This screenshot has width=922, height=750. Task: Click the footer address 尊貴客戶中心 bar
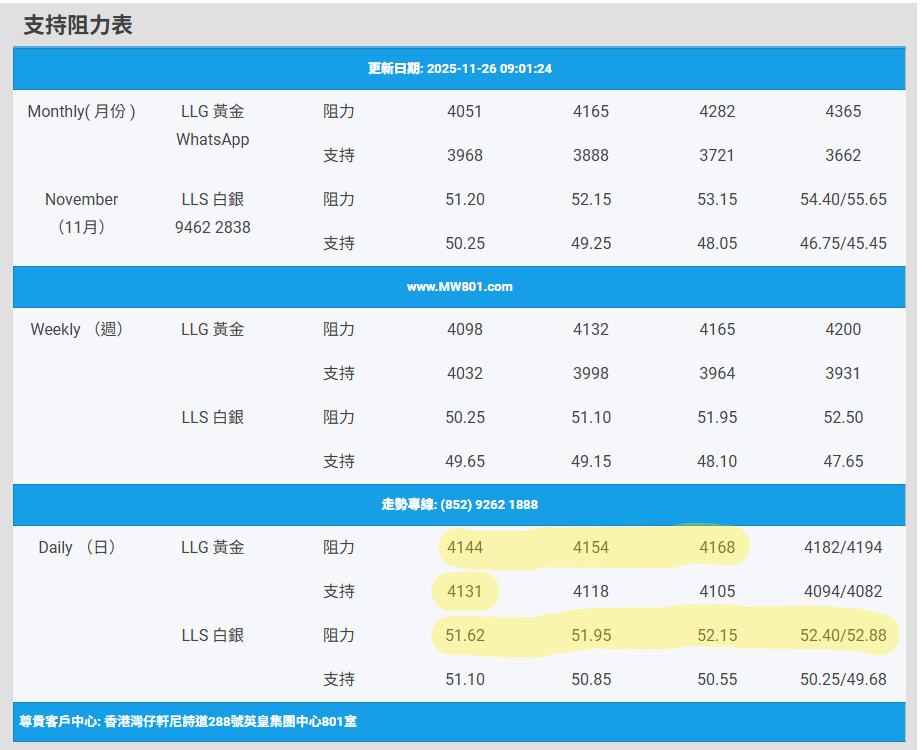pos(188,721)
